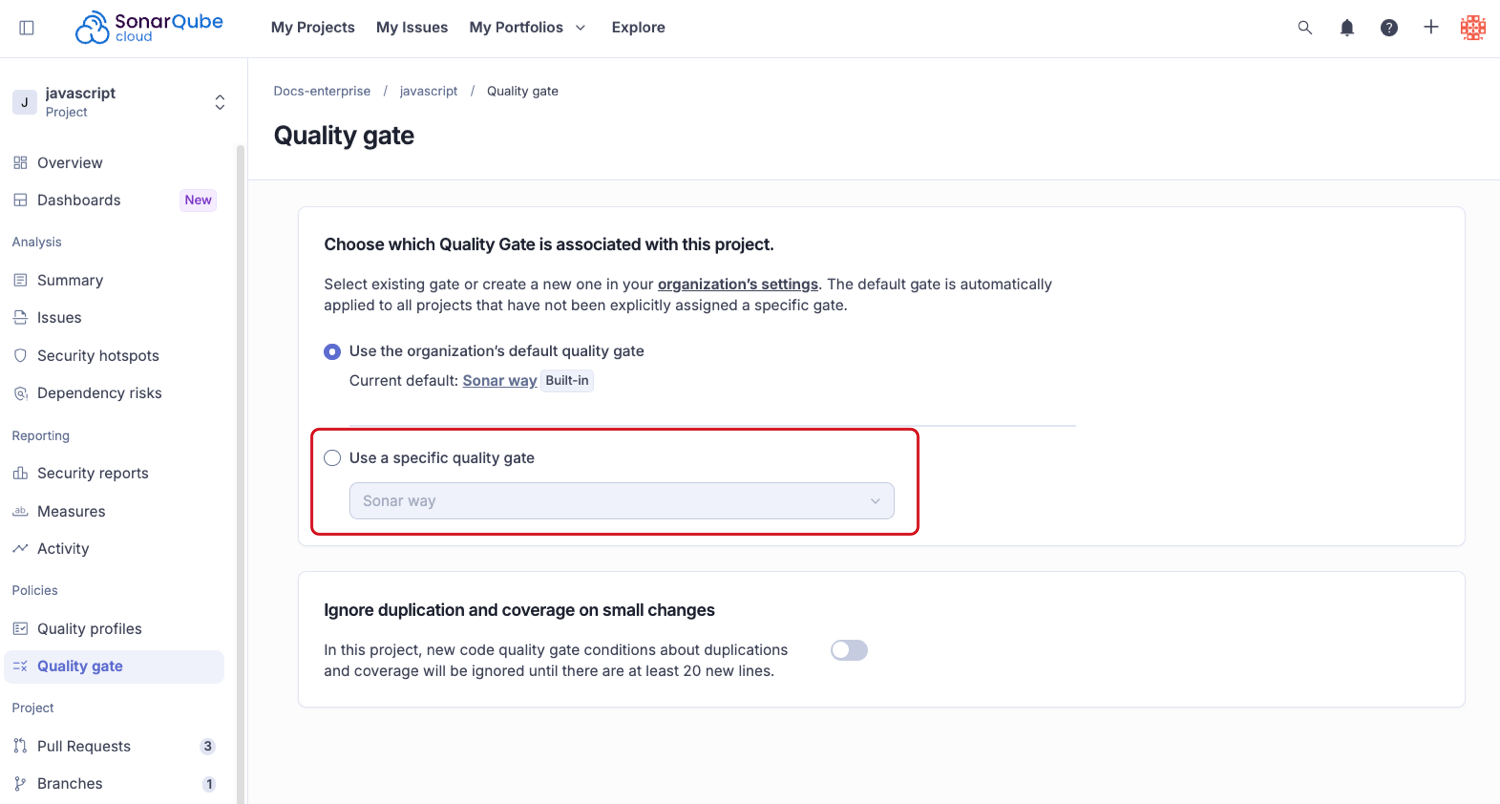
Task: Click javascript breadcrumb link
Action: pos(429,91)
